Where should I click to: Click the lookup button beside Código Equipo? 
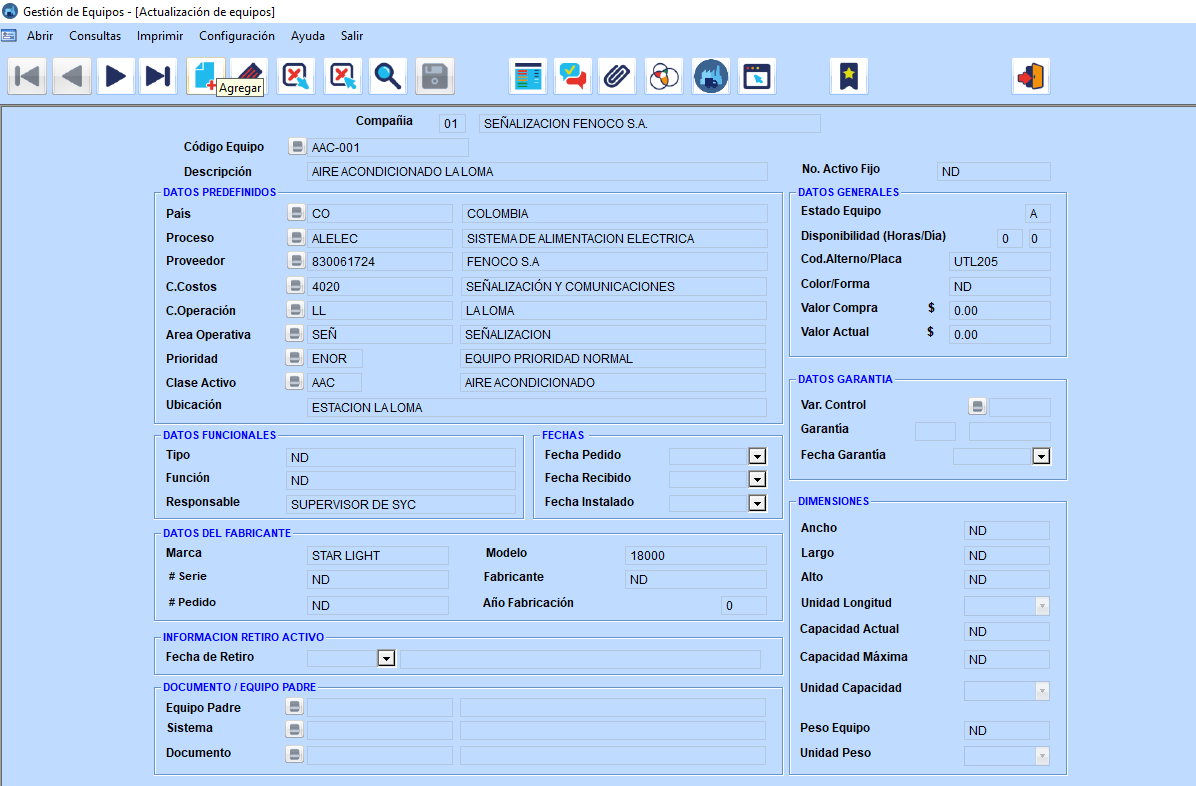pyautogui.click(x=297, y=147)
